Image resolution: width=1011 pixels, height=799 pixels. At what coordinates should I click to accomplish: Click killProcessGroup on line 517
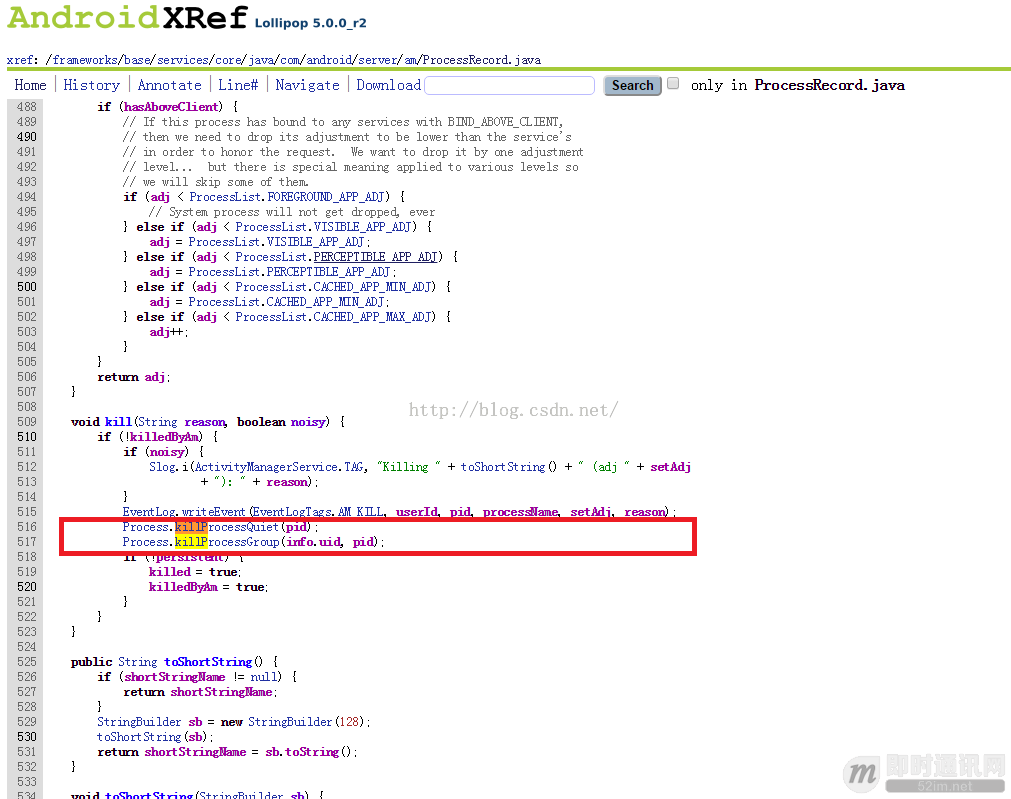point(227,542)
